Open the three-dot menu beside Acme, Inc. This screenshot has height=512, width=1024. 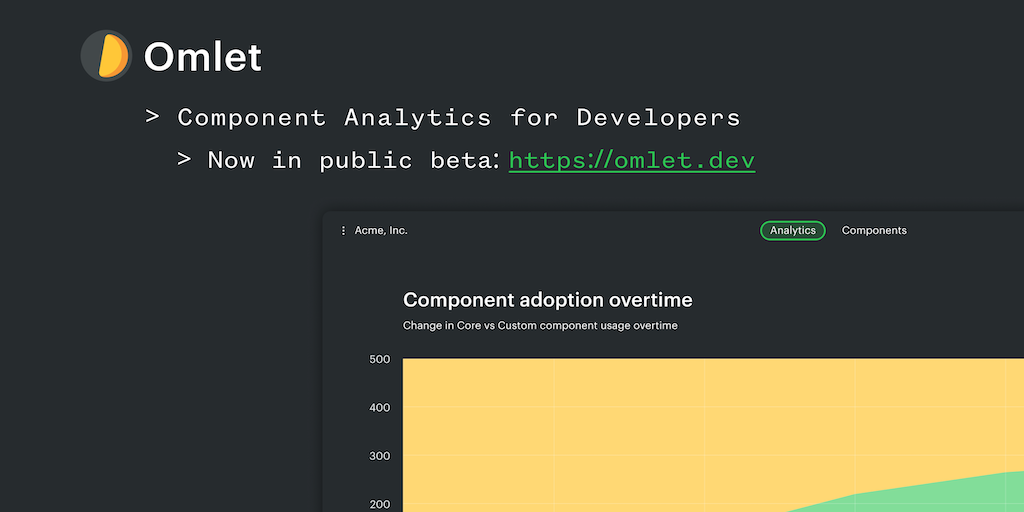click(x=343, y=231)
